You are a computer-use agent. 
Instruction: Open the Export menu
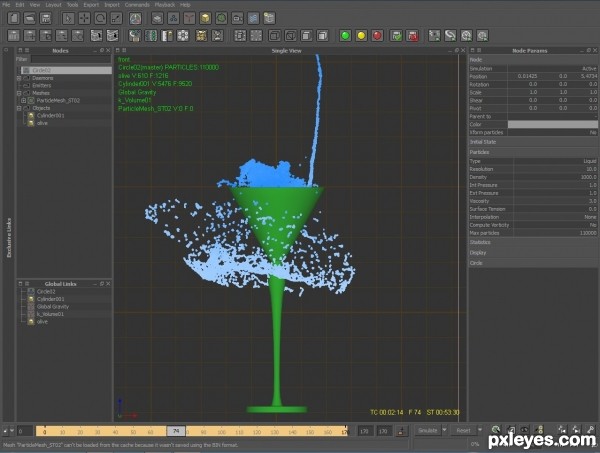(x=91, y=5)
